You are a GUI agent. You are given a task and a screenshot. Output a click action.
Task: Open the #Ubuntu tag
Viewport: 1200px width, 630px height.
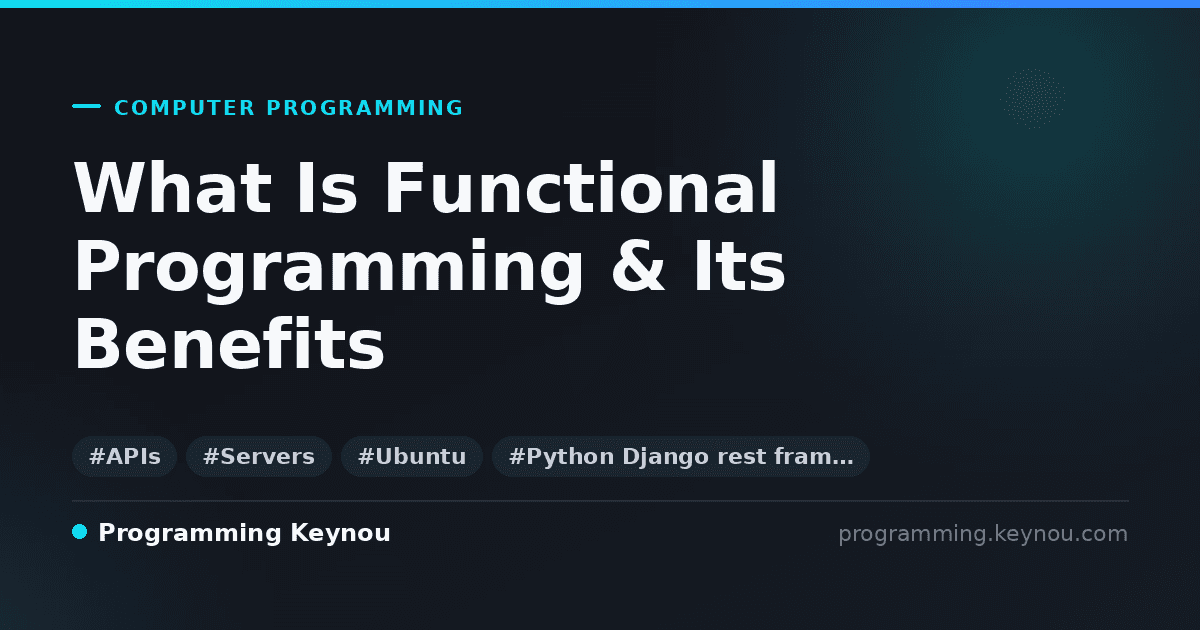click(412, 457)
